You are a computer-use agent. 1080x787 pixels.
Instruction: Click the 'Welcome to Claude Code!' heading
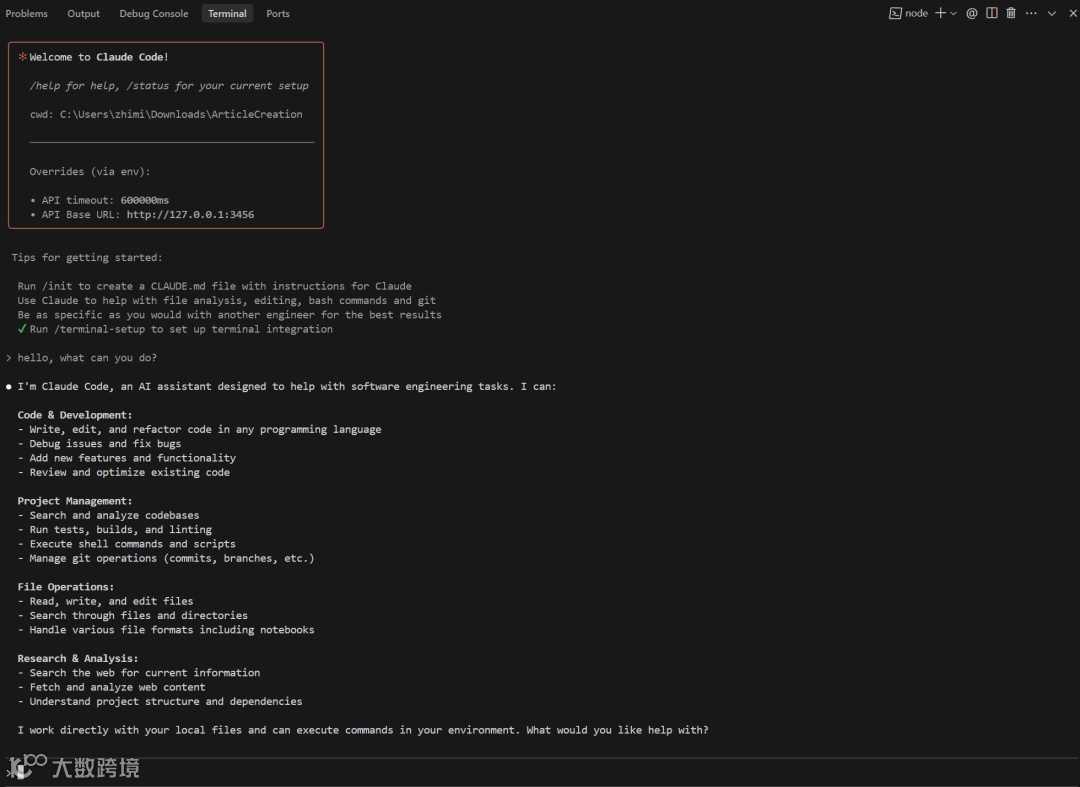coord(98,57)
